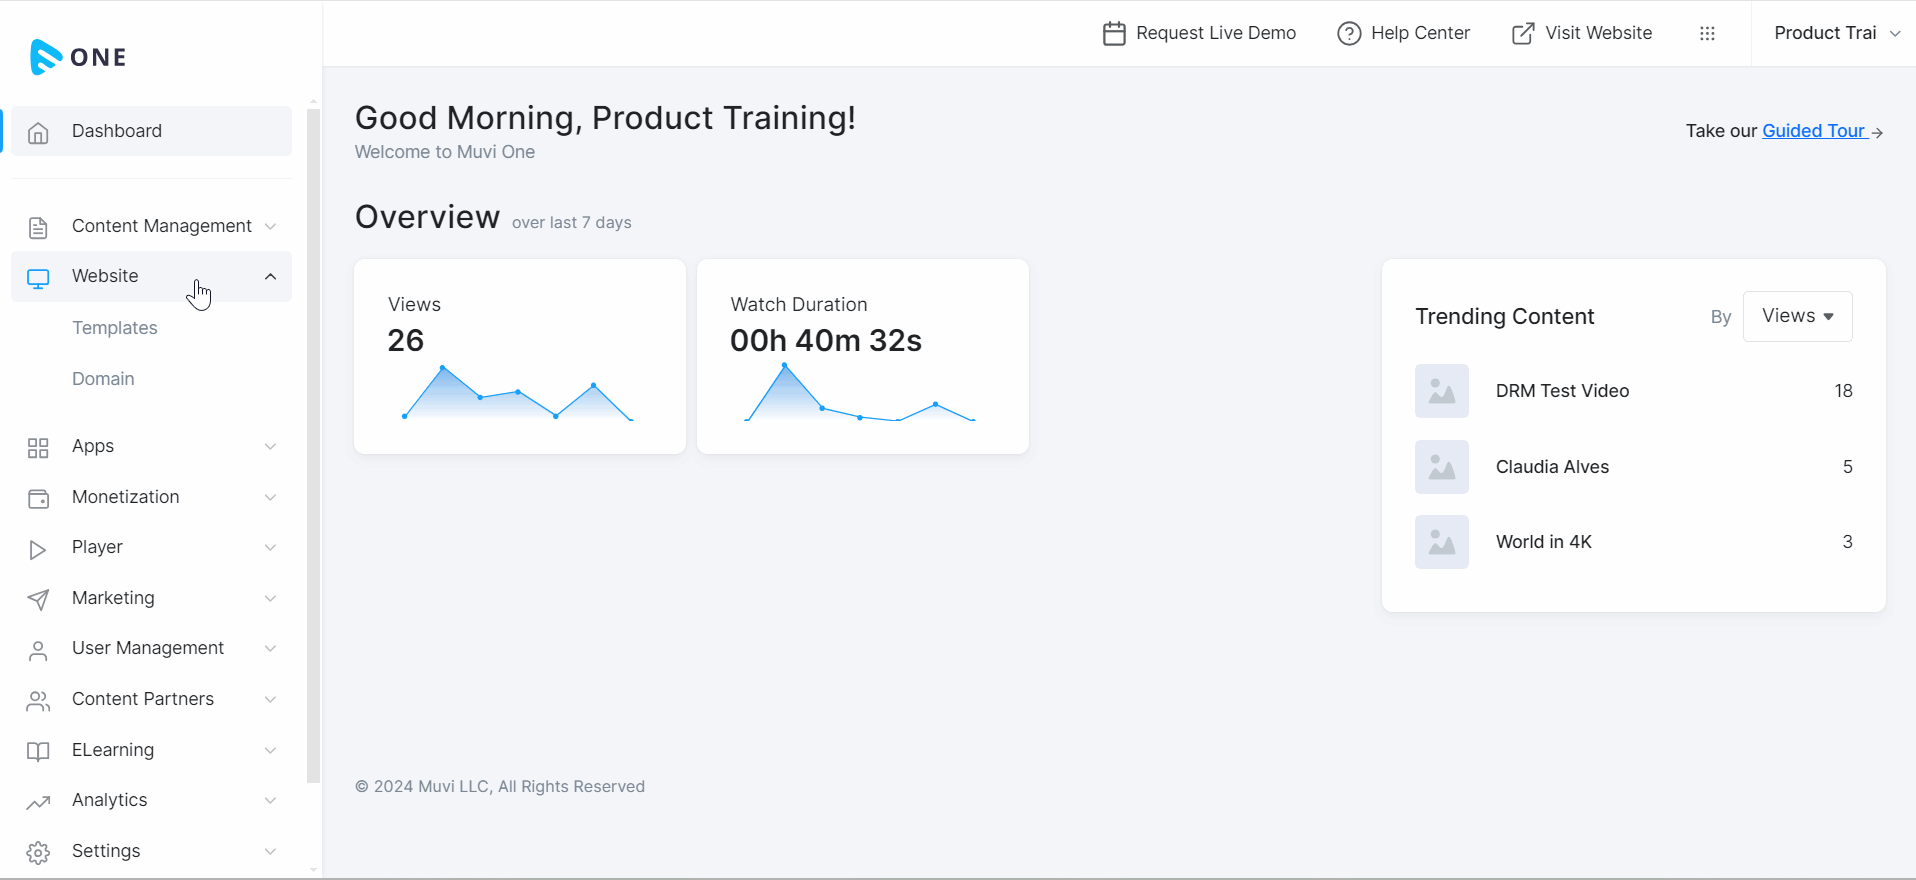Click the DRM Test Video title

coord(1562,391)
